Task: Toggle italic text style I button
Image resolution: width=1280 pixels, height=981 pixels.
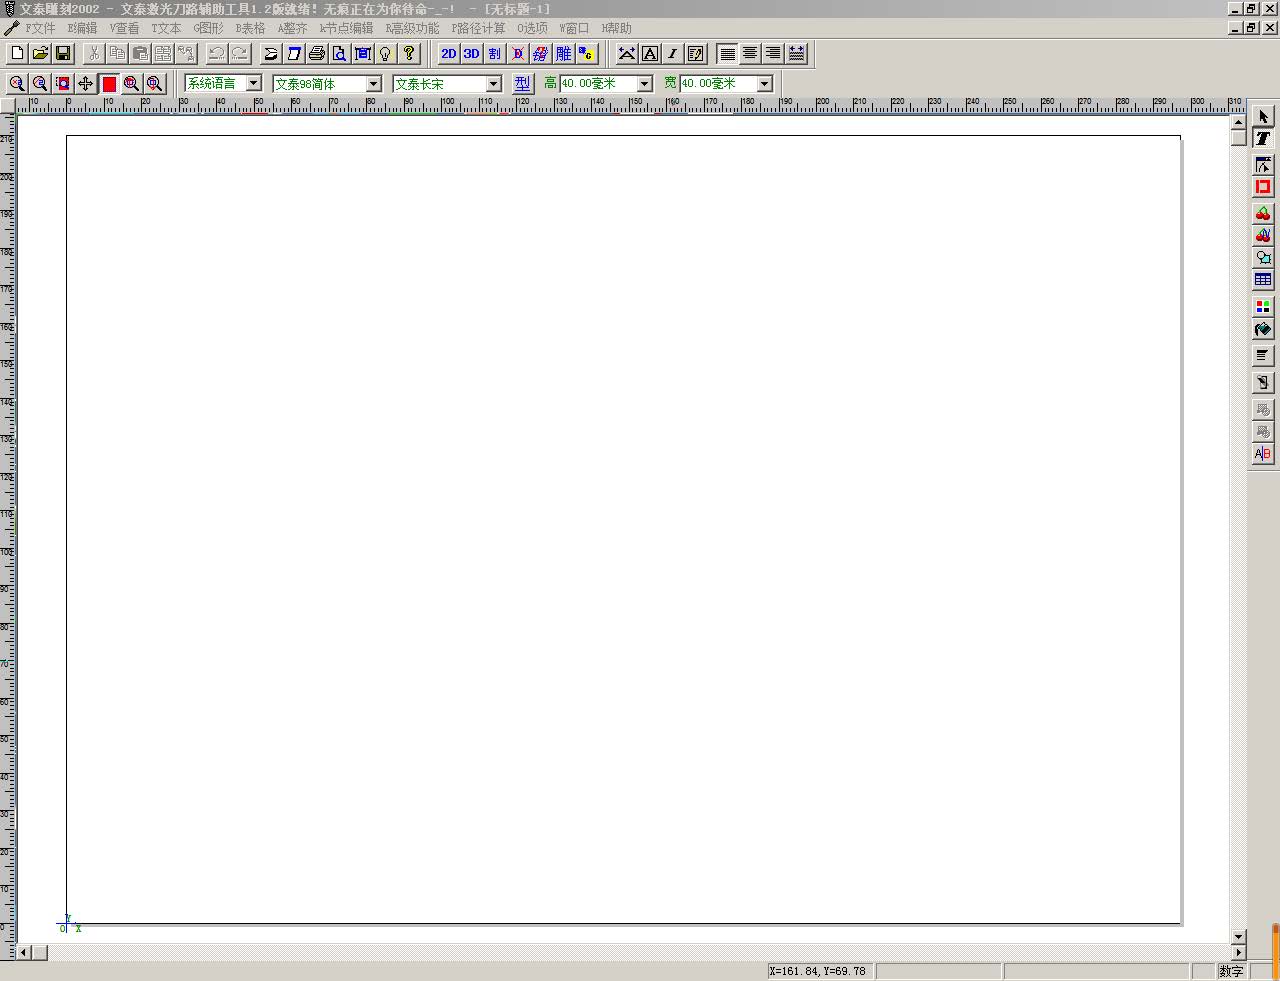Action: click(673, 53)
